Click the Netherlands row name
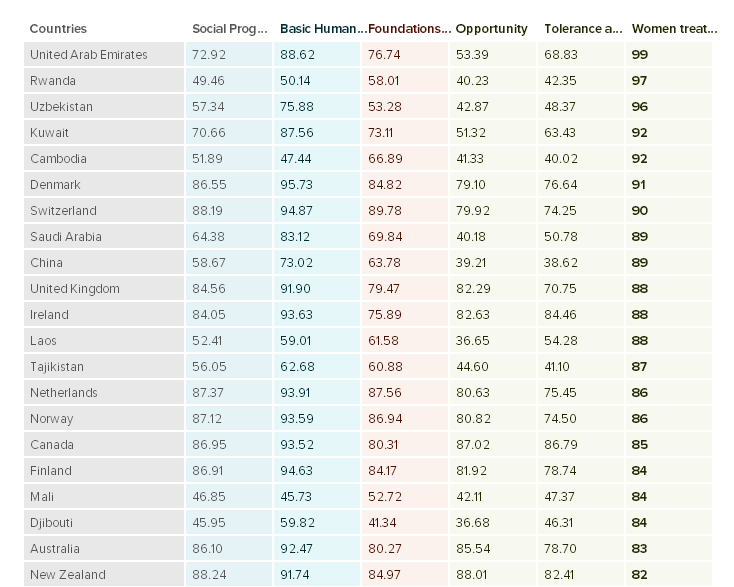 coord(64,393)
